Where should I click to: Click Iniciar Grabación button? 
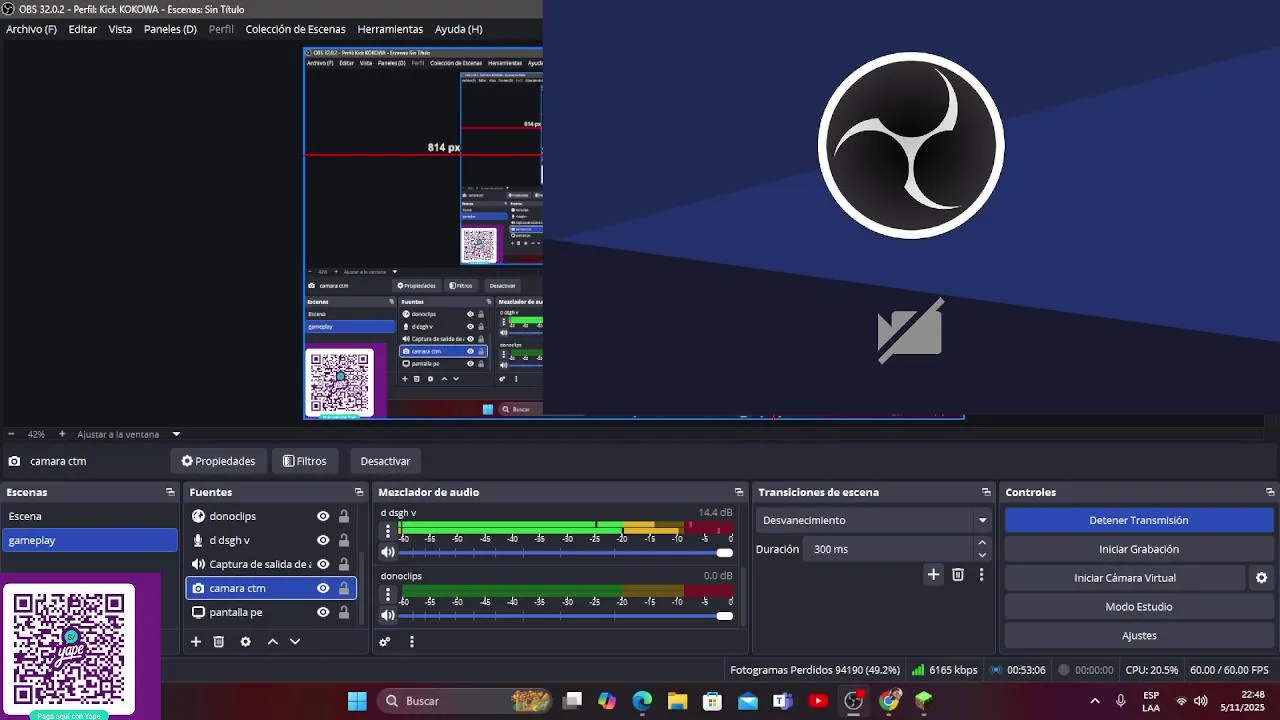(1139, 549)
